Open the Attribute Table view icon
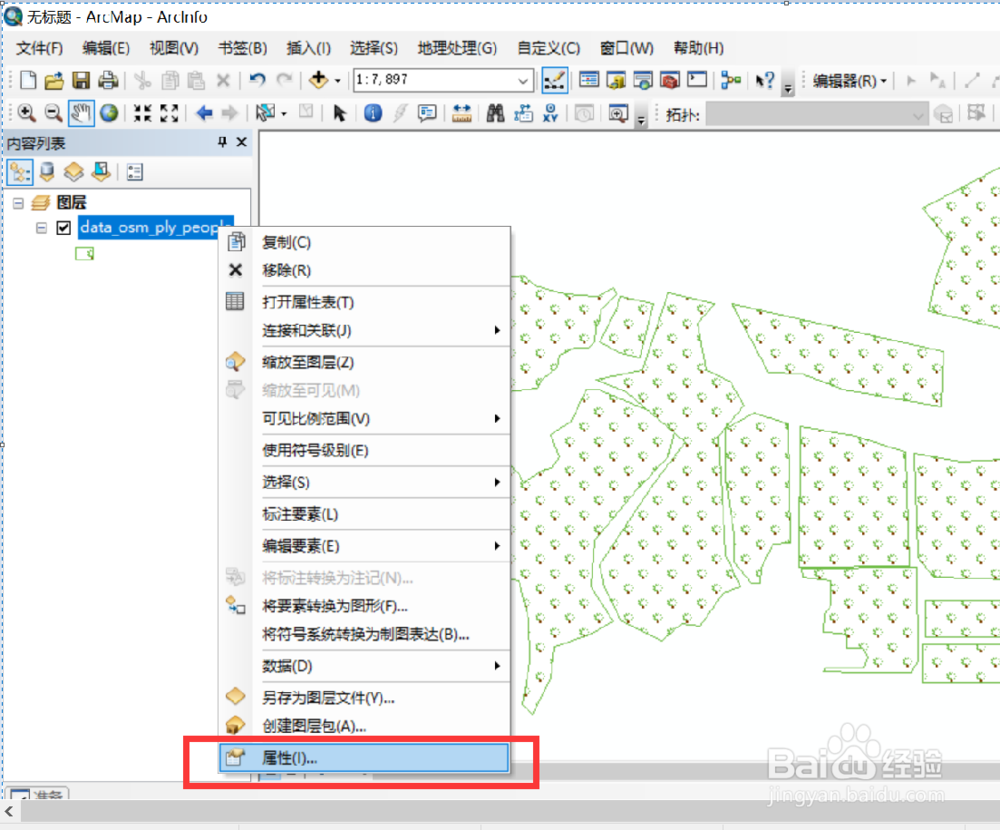The width and height of the screenshot is (1000, 830). 237,301
